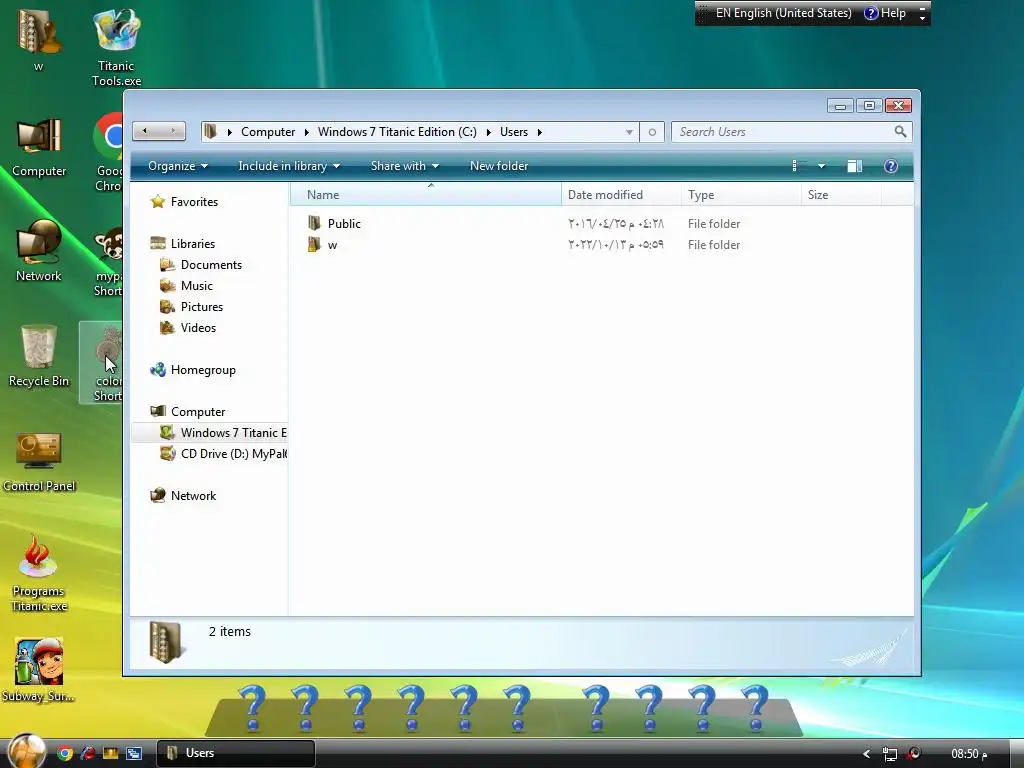The image size is (1024, 768).
Task: Expand arrow after Windows 7 Titanic Edition breadcrumb
Action: [x=488, y=132]
